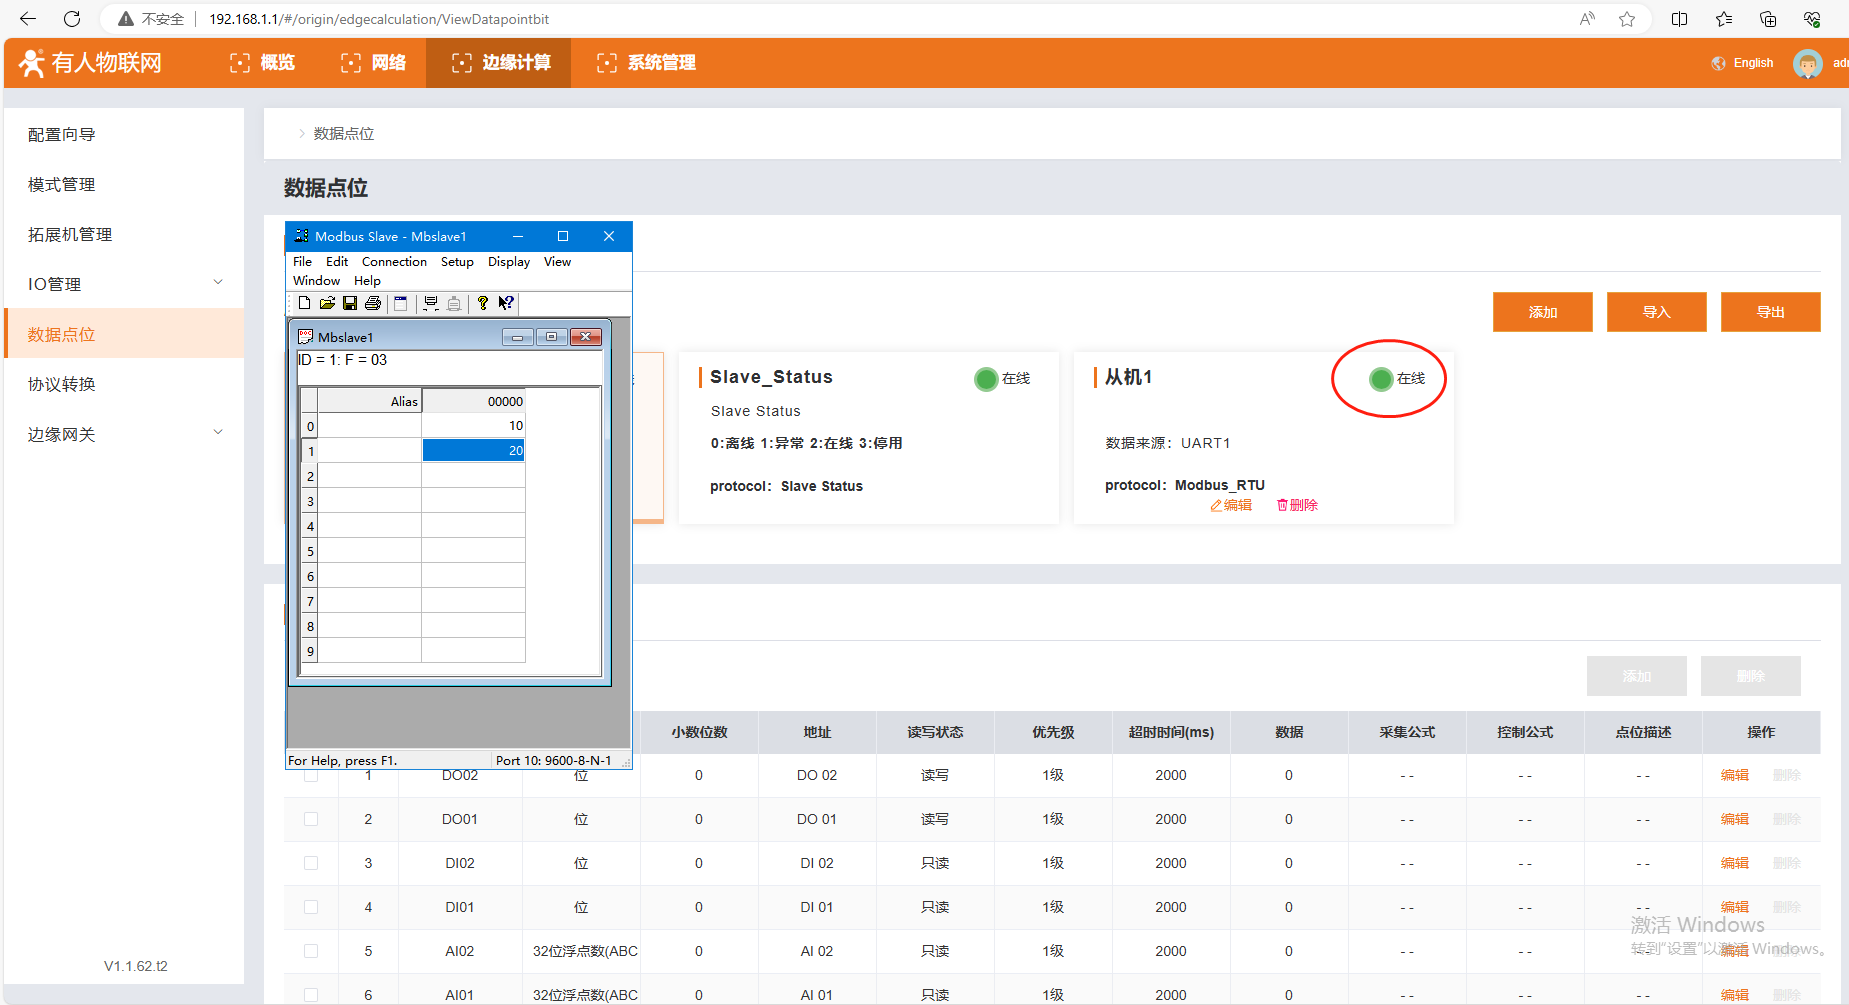Image resolution: width=1849 pixels, height=1005 pixels.
Task: Tick the checkbox for row DI02
Action: tap(311, 863)
